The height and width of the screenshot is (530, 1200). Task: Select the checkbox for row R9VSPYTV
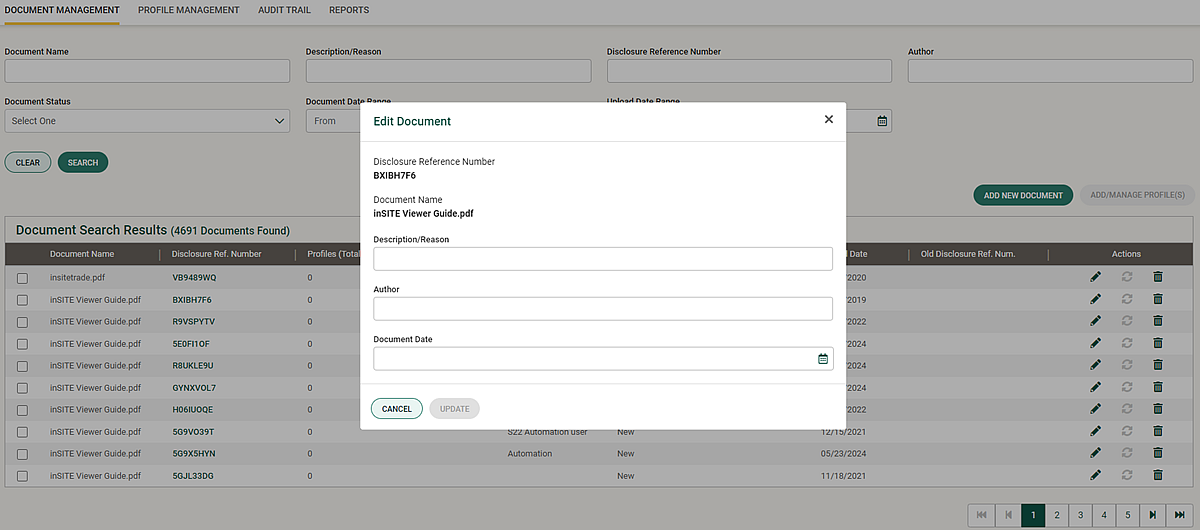pyautogui.click(x=22, y=321)
